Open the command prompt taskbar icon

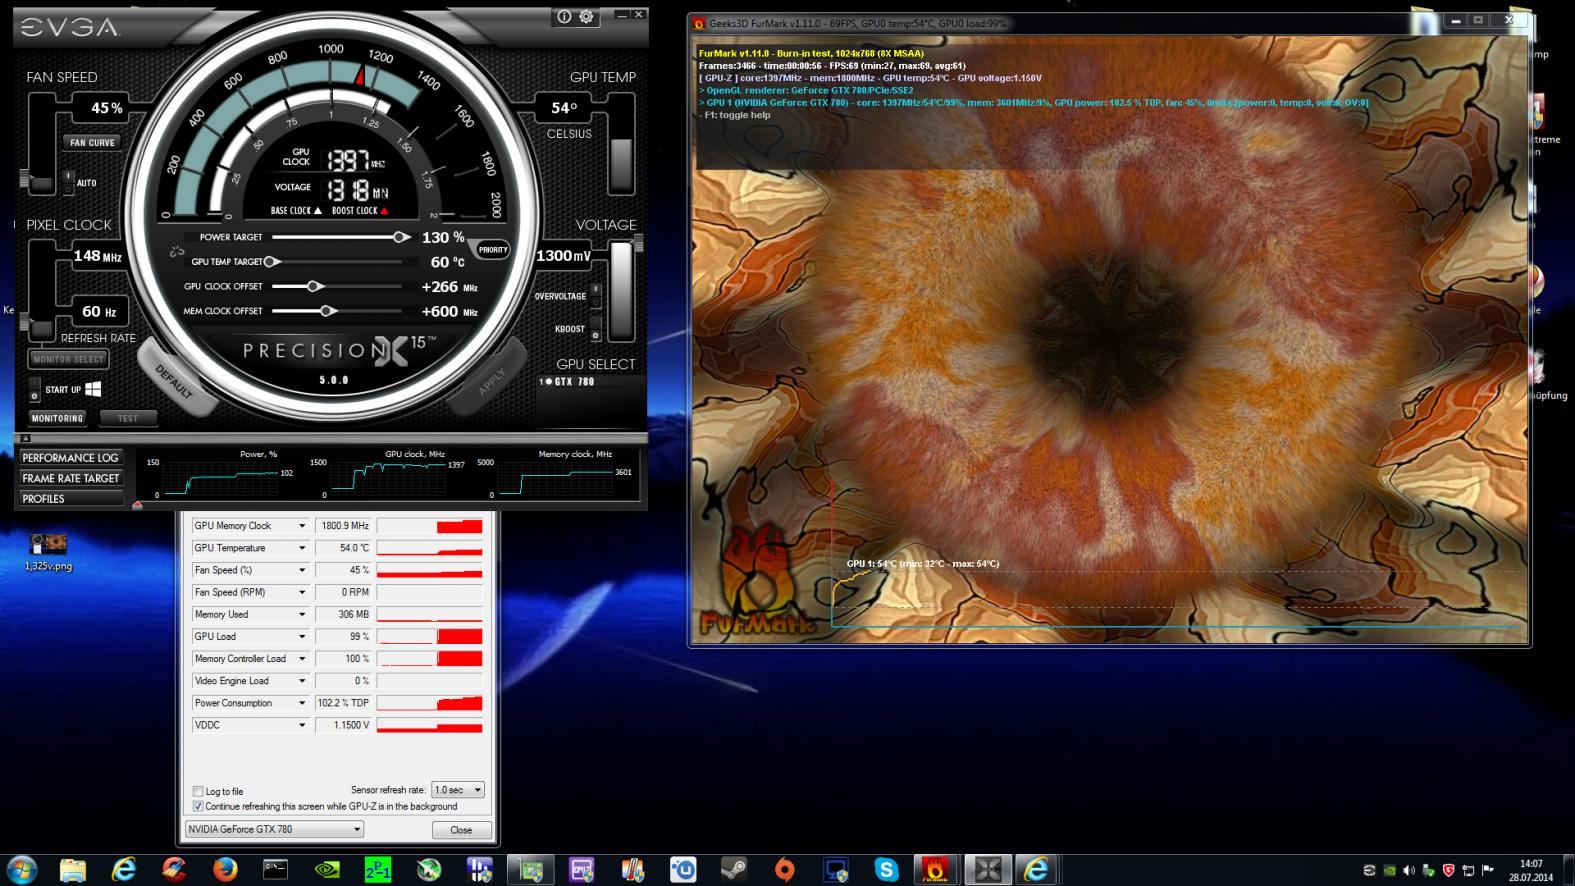click(x=275, y=869)
